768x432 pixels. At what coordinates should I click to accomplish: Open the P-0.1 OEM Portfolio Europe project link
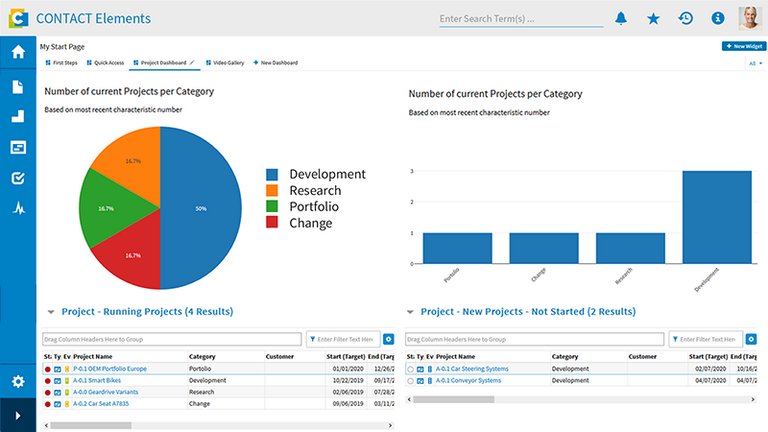(110, 369)
